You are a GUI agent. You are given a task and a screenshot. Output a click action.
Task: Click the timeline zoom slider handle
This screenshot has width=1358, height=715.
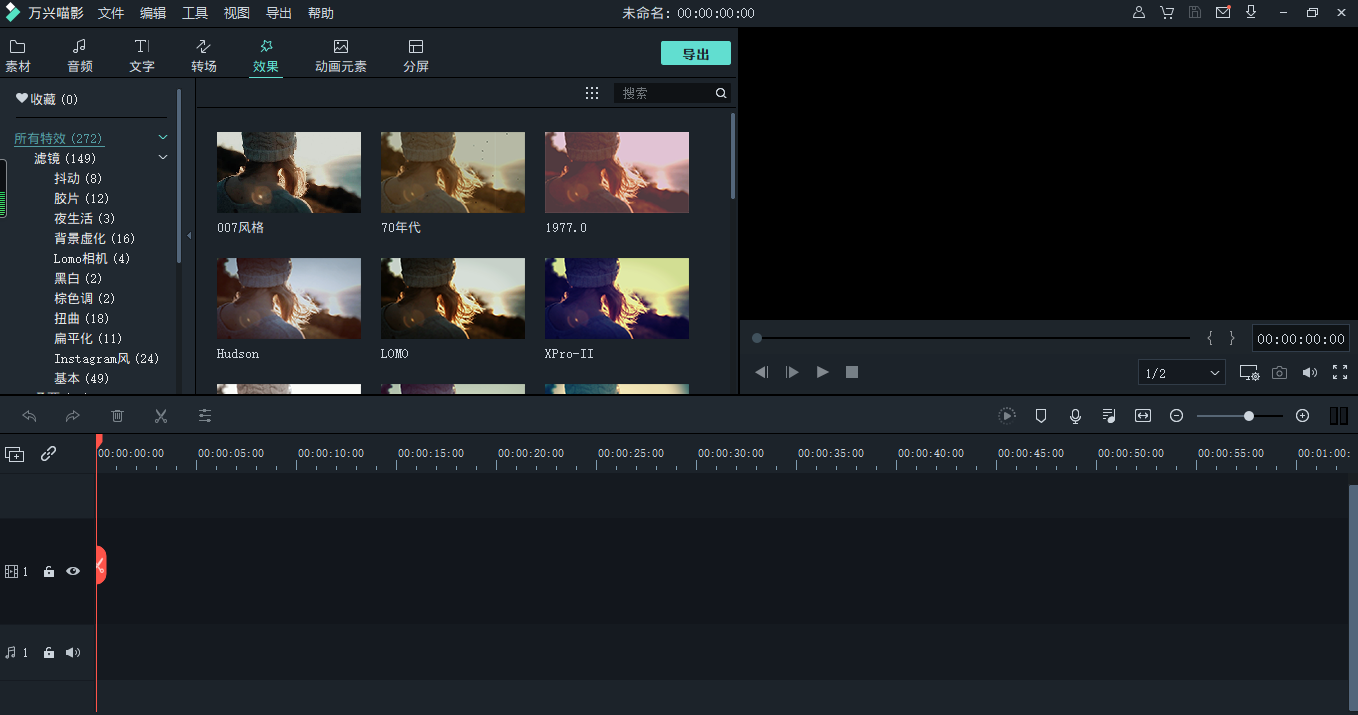click(x=1249, y=416)
